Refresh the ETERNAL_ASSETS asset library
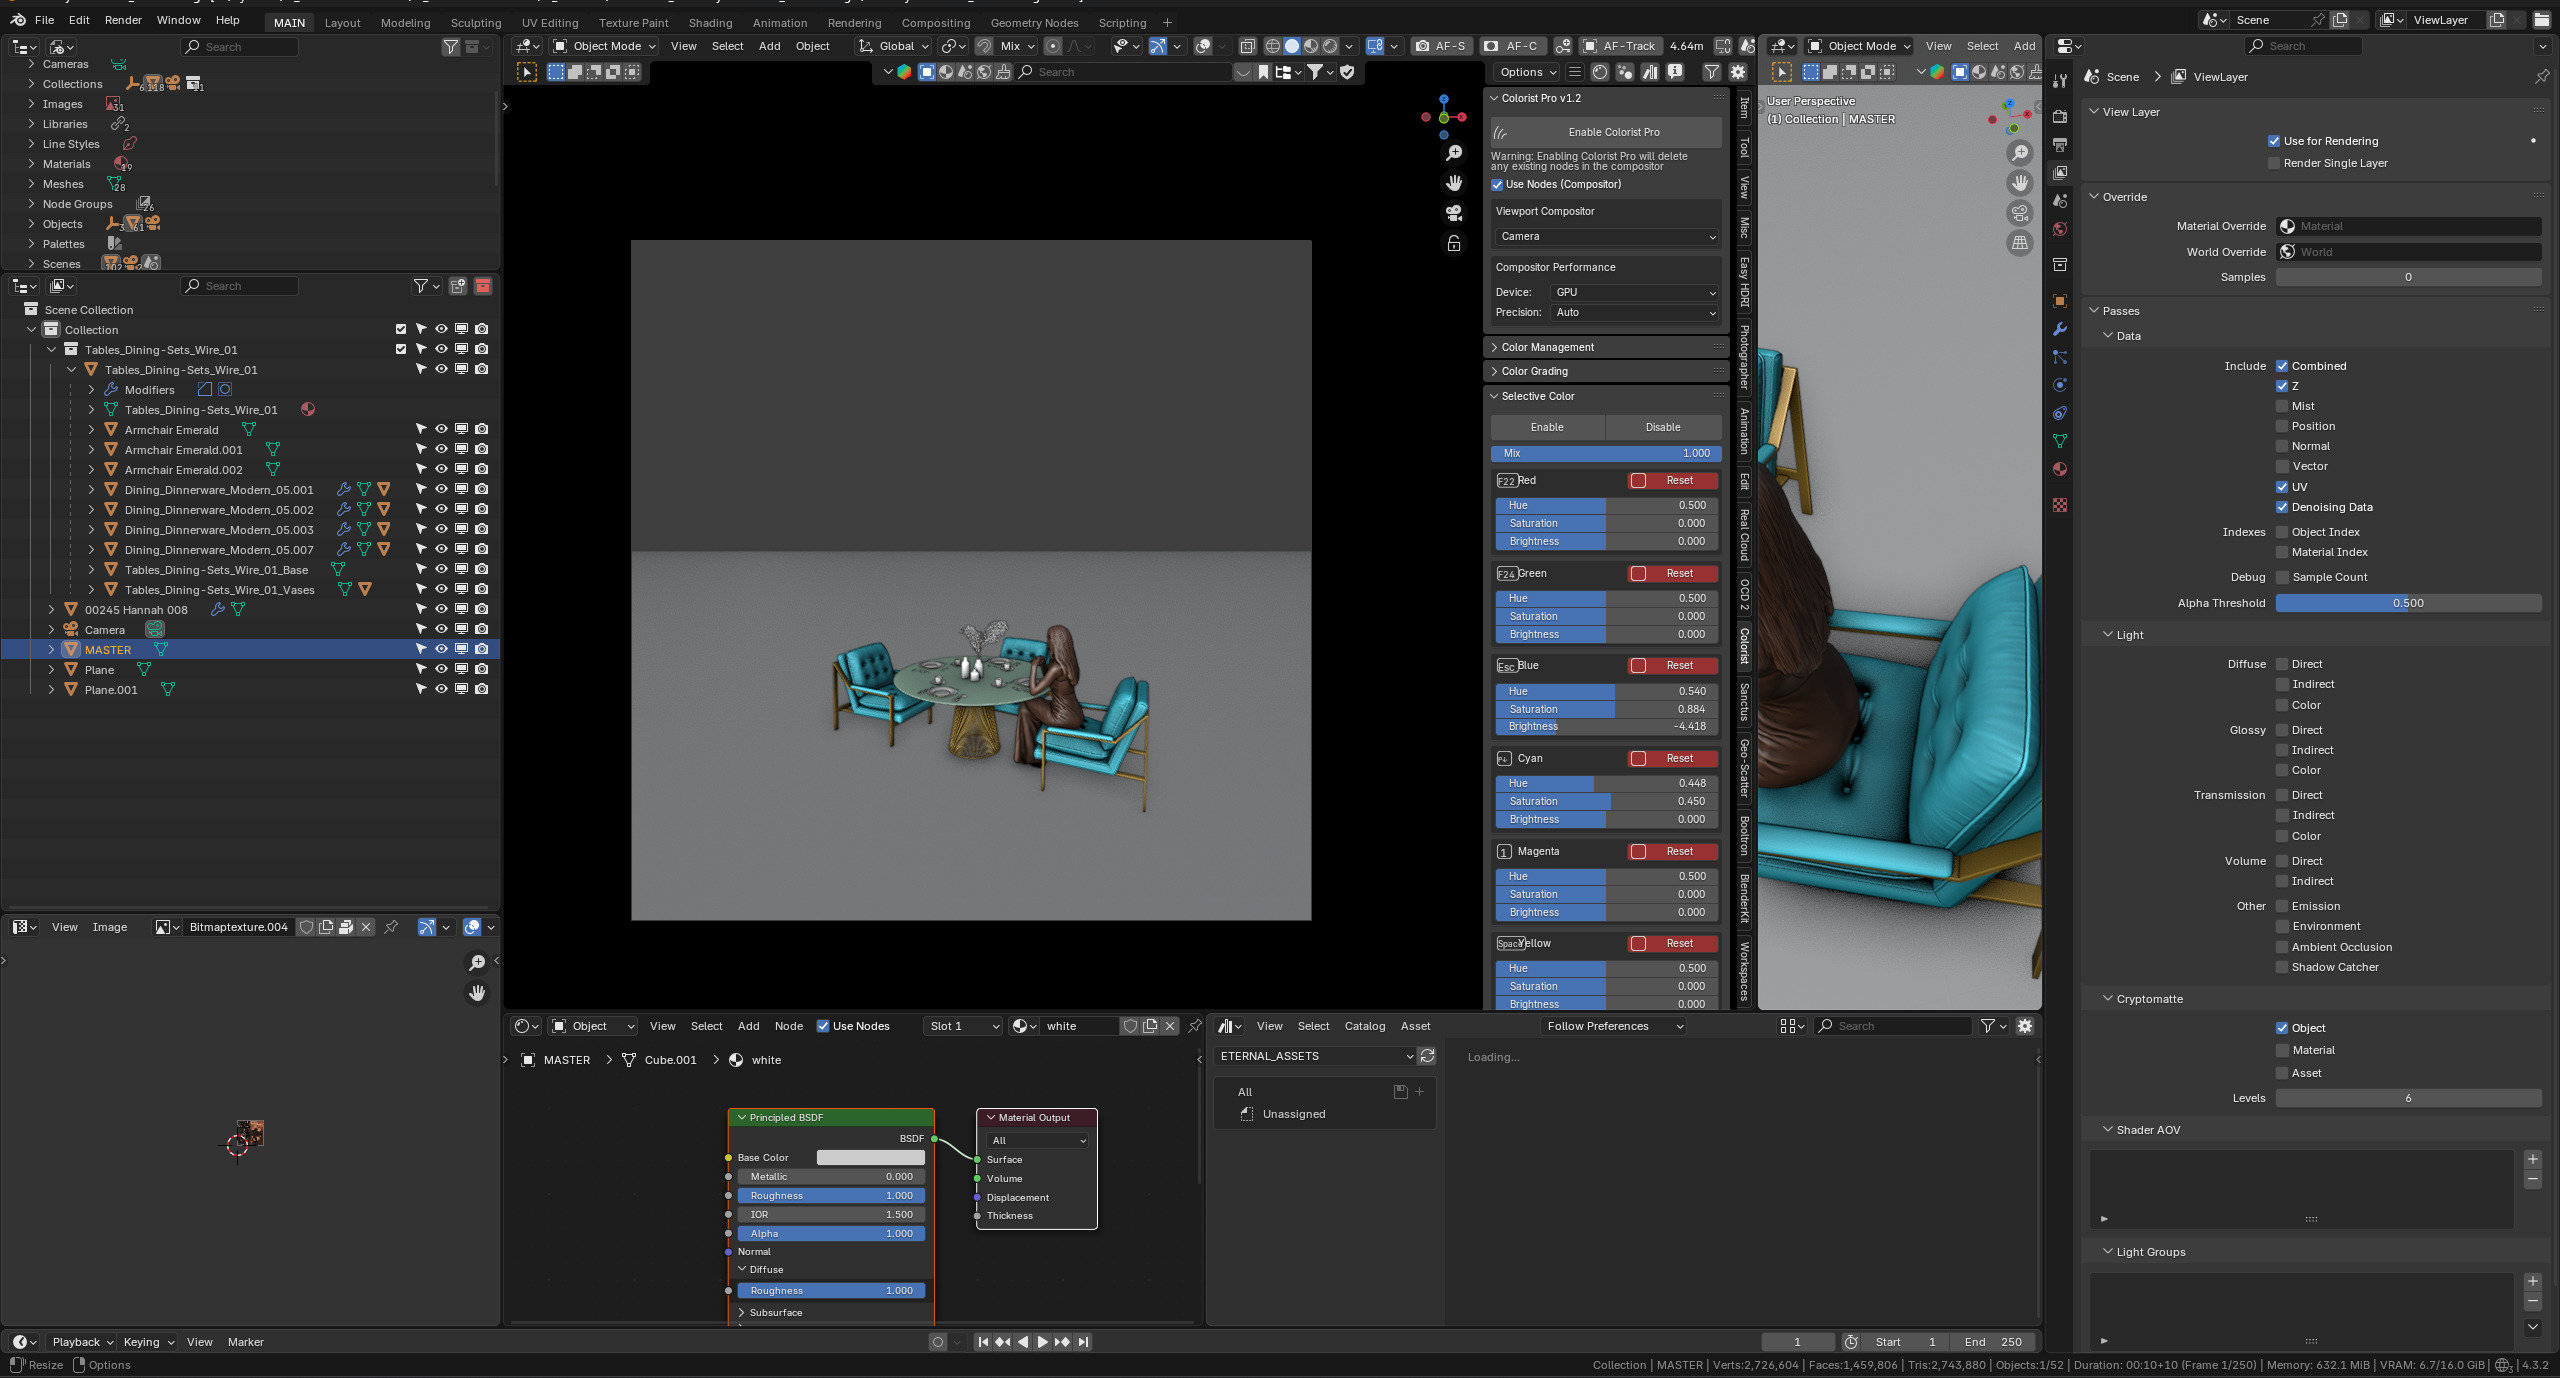The image size is (2560, 1378). (x=1427, y=1056)
